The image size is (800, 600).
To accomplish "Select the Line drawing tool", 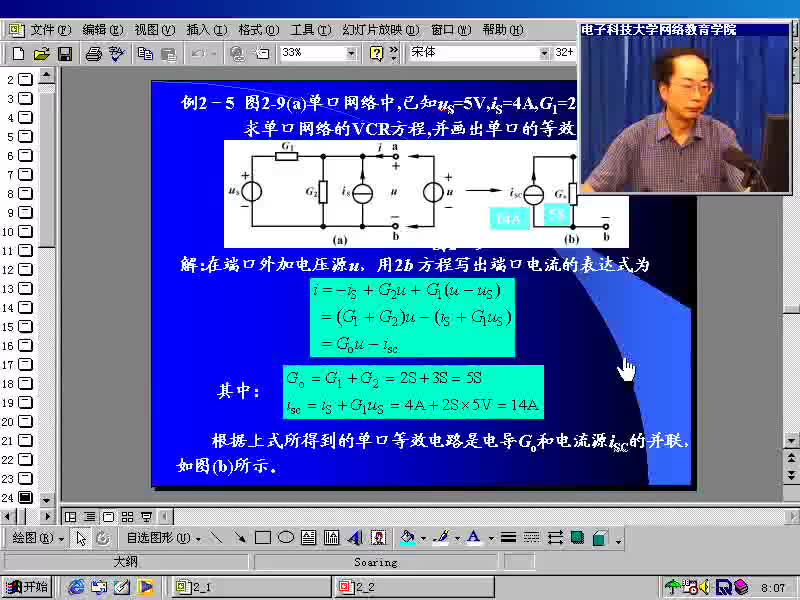I will click(216, 537).
